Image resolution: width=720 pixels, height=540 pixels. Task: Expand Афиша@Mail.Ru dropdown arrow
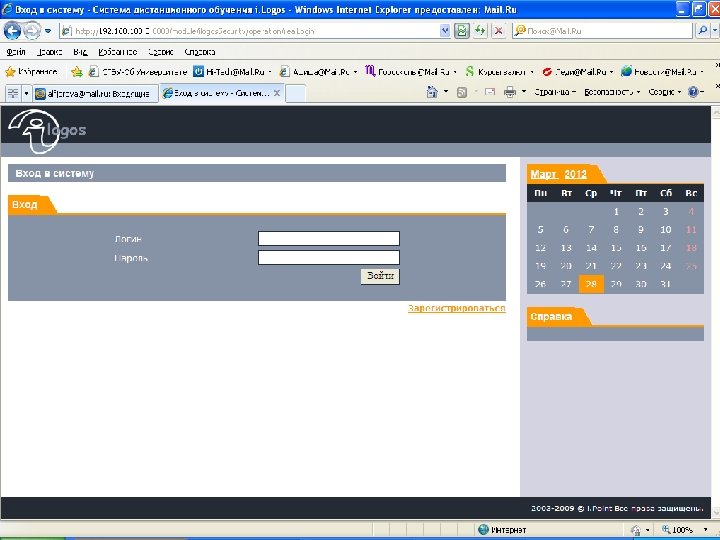(x=355, y=72)
